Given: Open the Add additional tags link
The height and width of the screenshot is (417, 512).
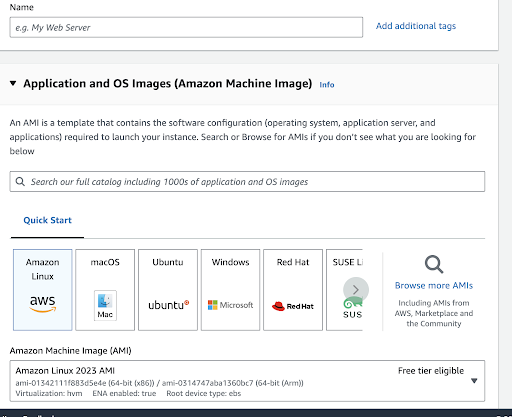Looking at the screenshot, I should (416, 26).
